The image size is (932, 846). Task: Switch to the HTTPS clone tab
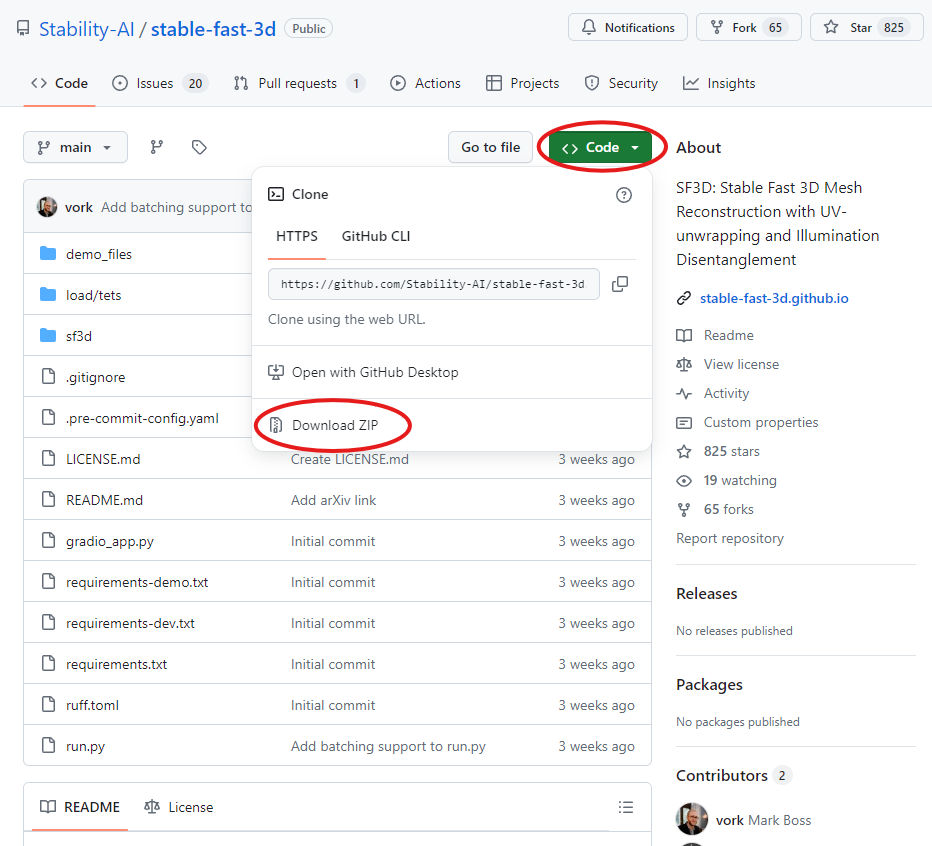point(297,236)
